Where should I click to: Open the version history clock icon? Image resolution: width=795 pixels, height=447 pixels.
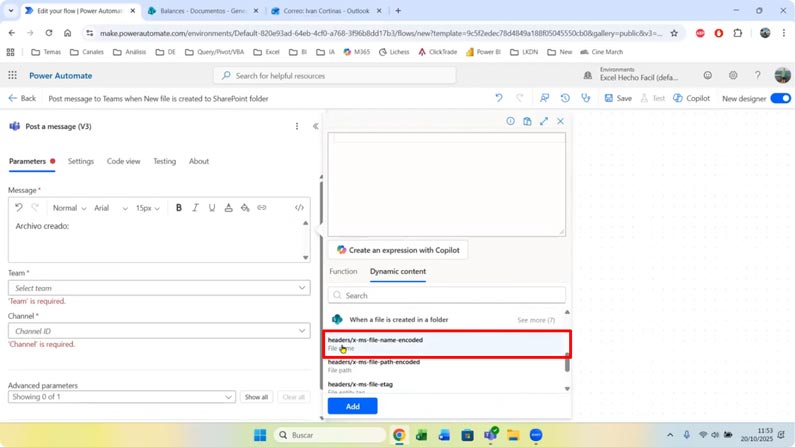[x=565, y=98]
